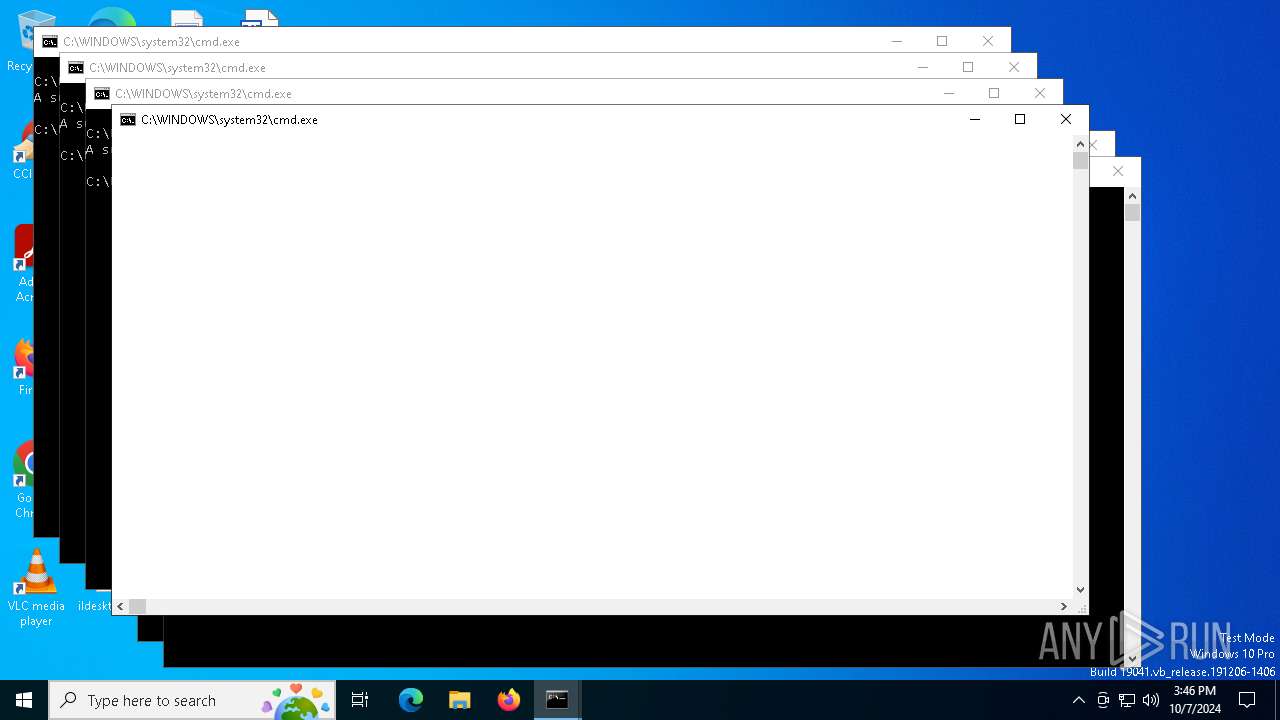Screen dimensions: 1280x720
Task: Launch Microsoft Edge from taskbar
Action: tap(411, 700)
